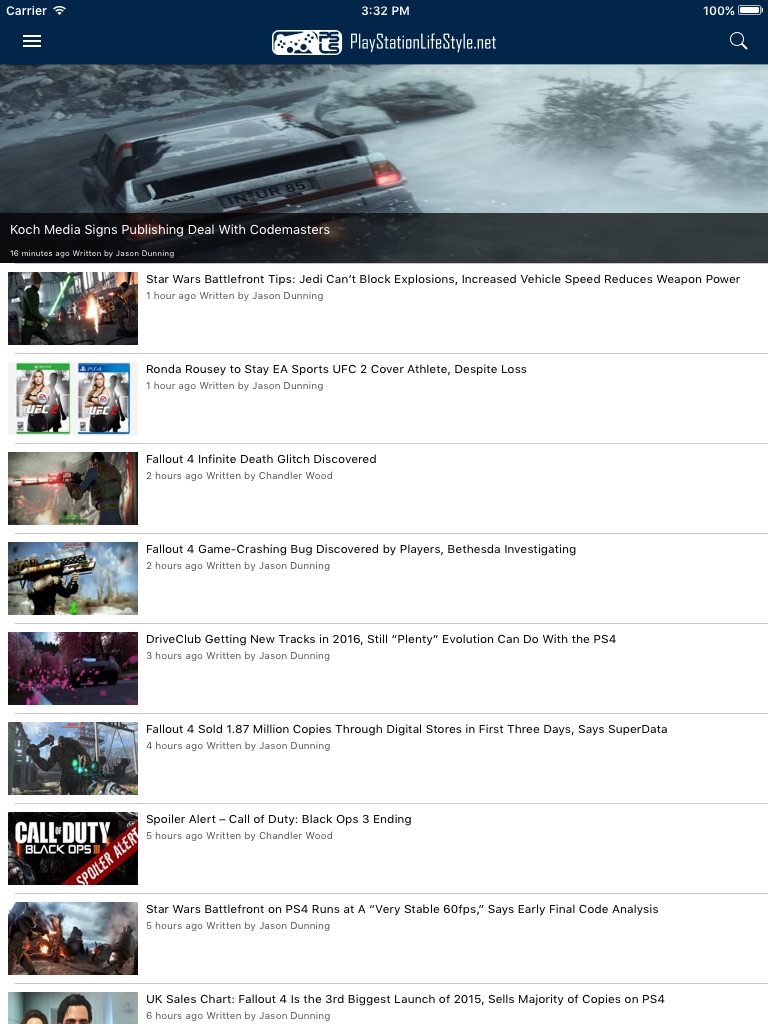Screen dimensions: 768x1024
Task: Open headline Koch Media Signs Publishing Deal
Action: [x=170, y=230]
